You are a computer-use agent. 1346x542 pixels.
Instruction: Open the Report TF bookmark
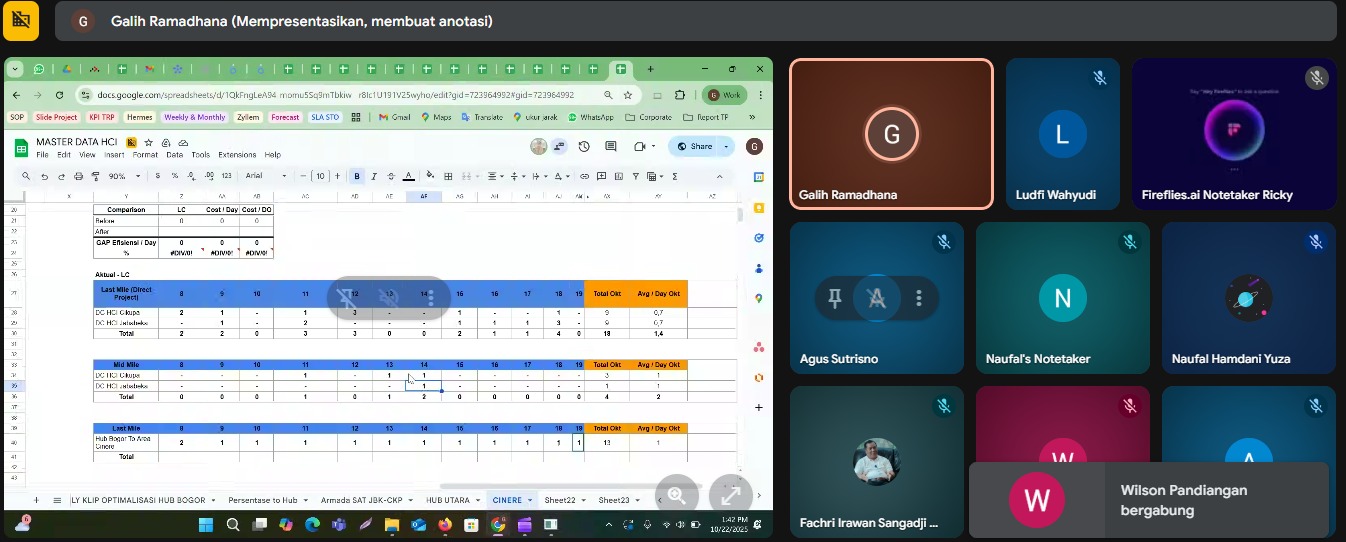(x=712, y=117)
